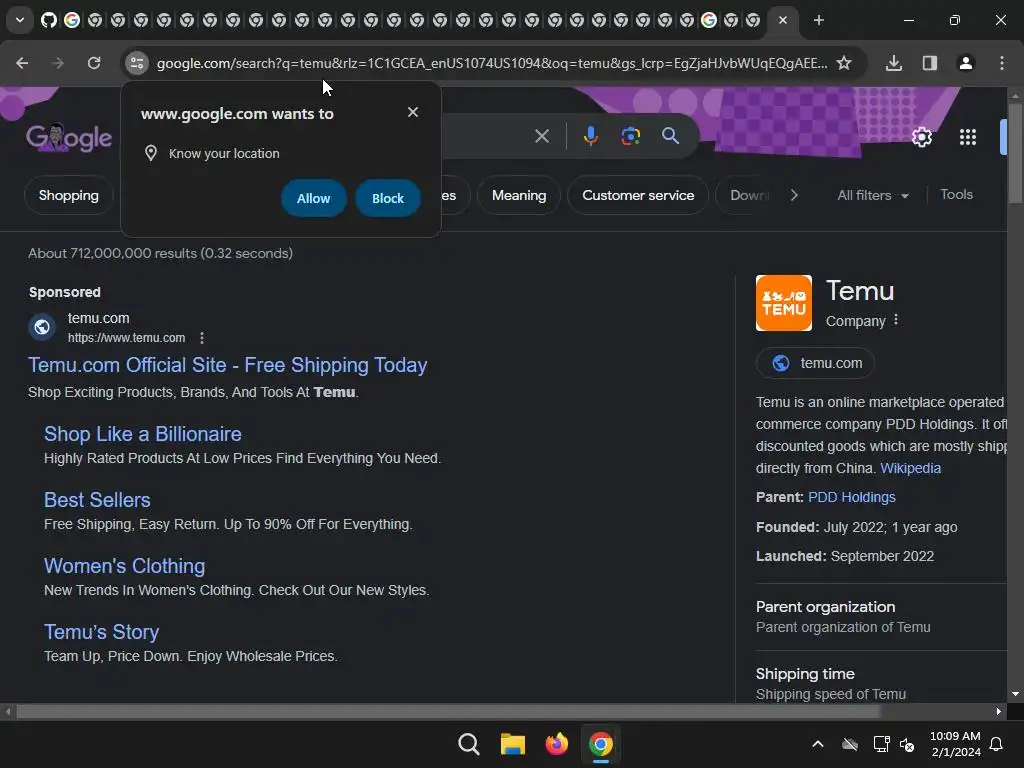This screenshot has width=1024, height=768.
Task: Show hidden system tray icons
Action: click(x=818, y=744)
